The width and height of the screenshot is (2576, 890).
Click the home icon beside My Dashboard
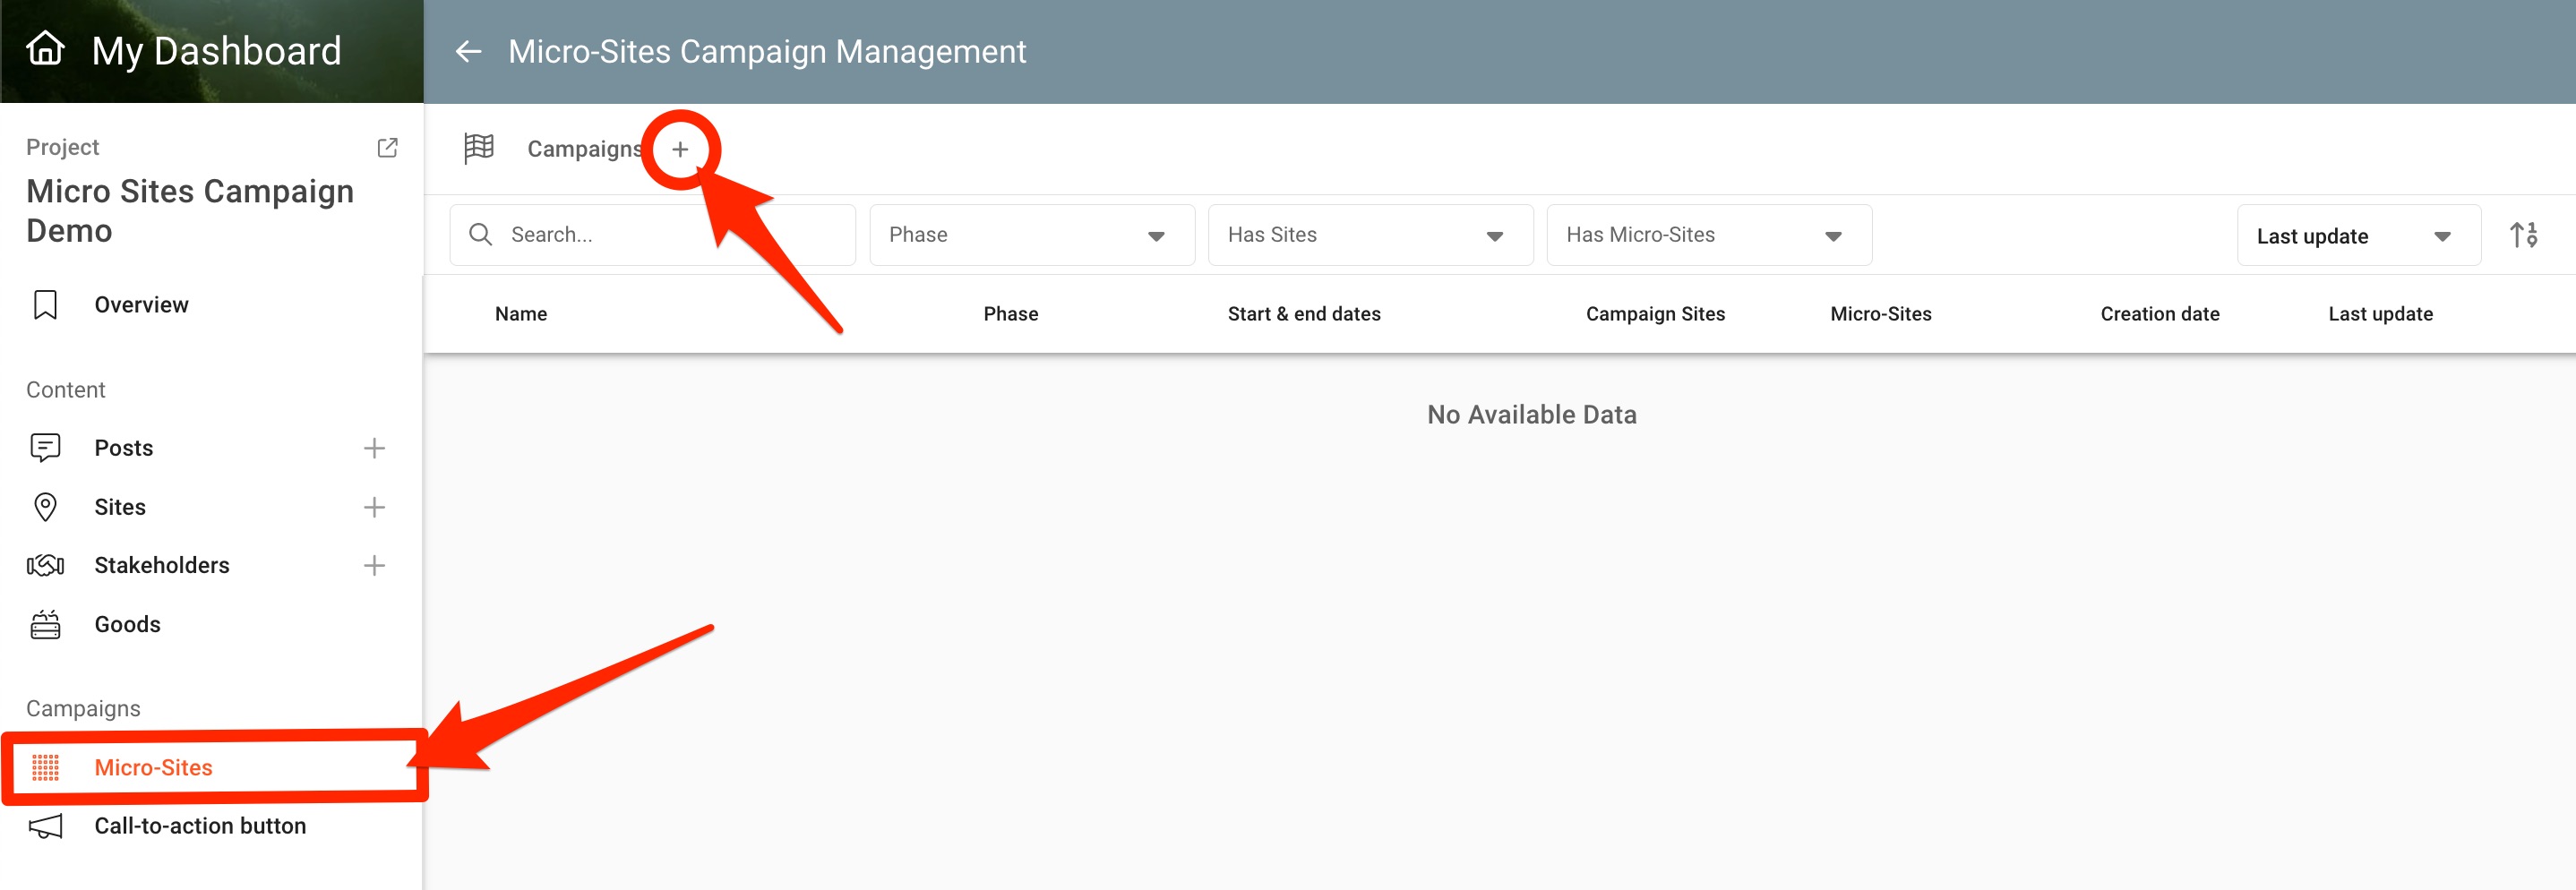45,48
